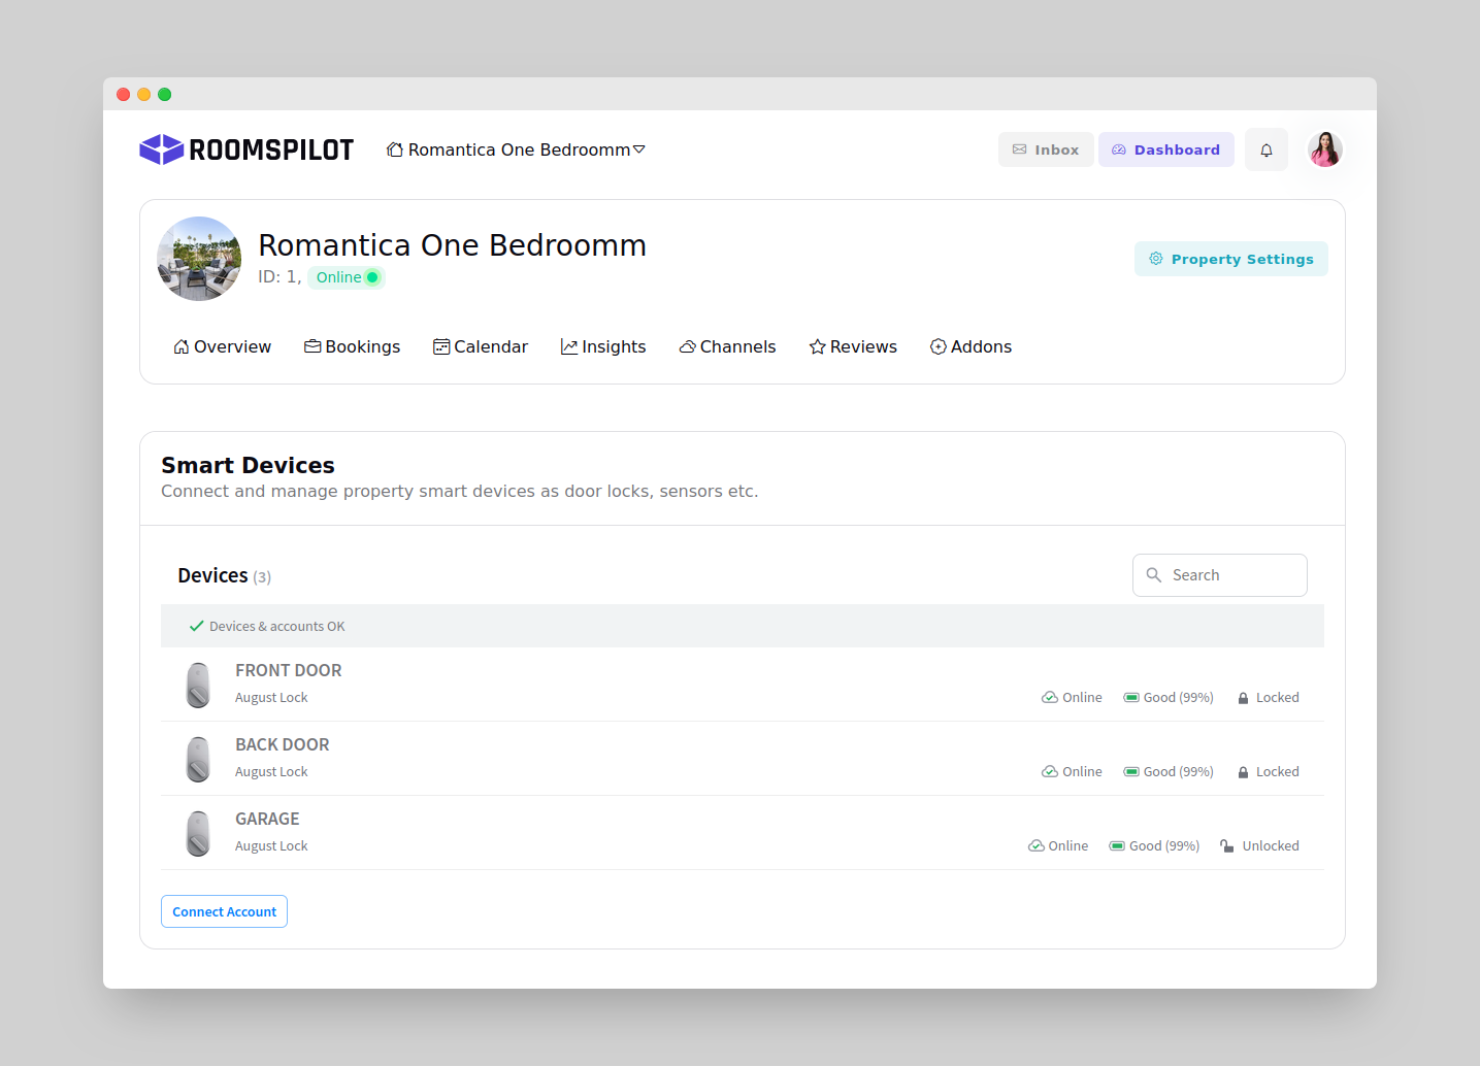Open the Inbox button
This screenshot has width=1480, height=1066.
pos(1045,150)
